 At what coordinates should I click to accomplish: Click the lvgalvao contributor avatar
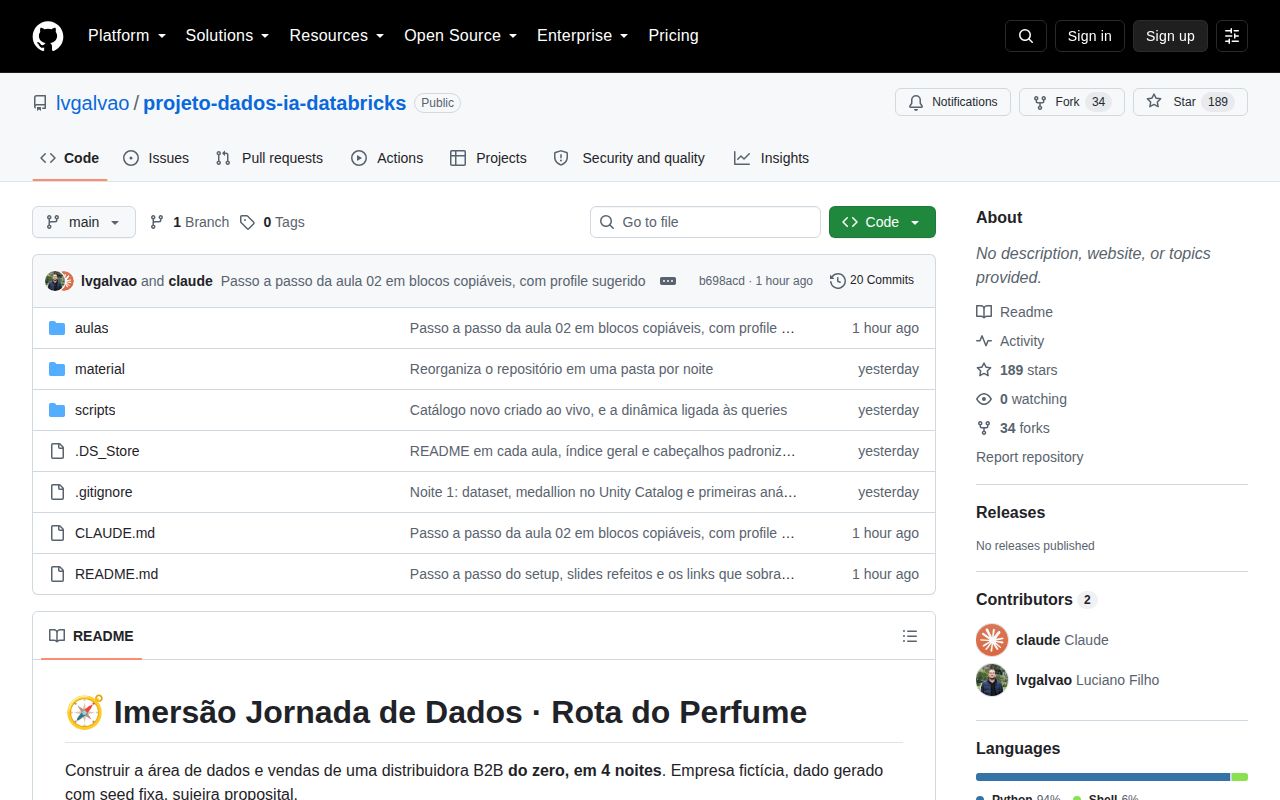coord(992,680)
